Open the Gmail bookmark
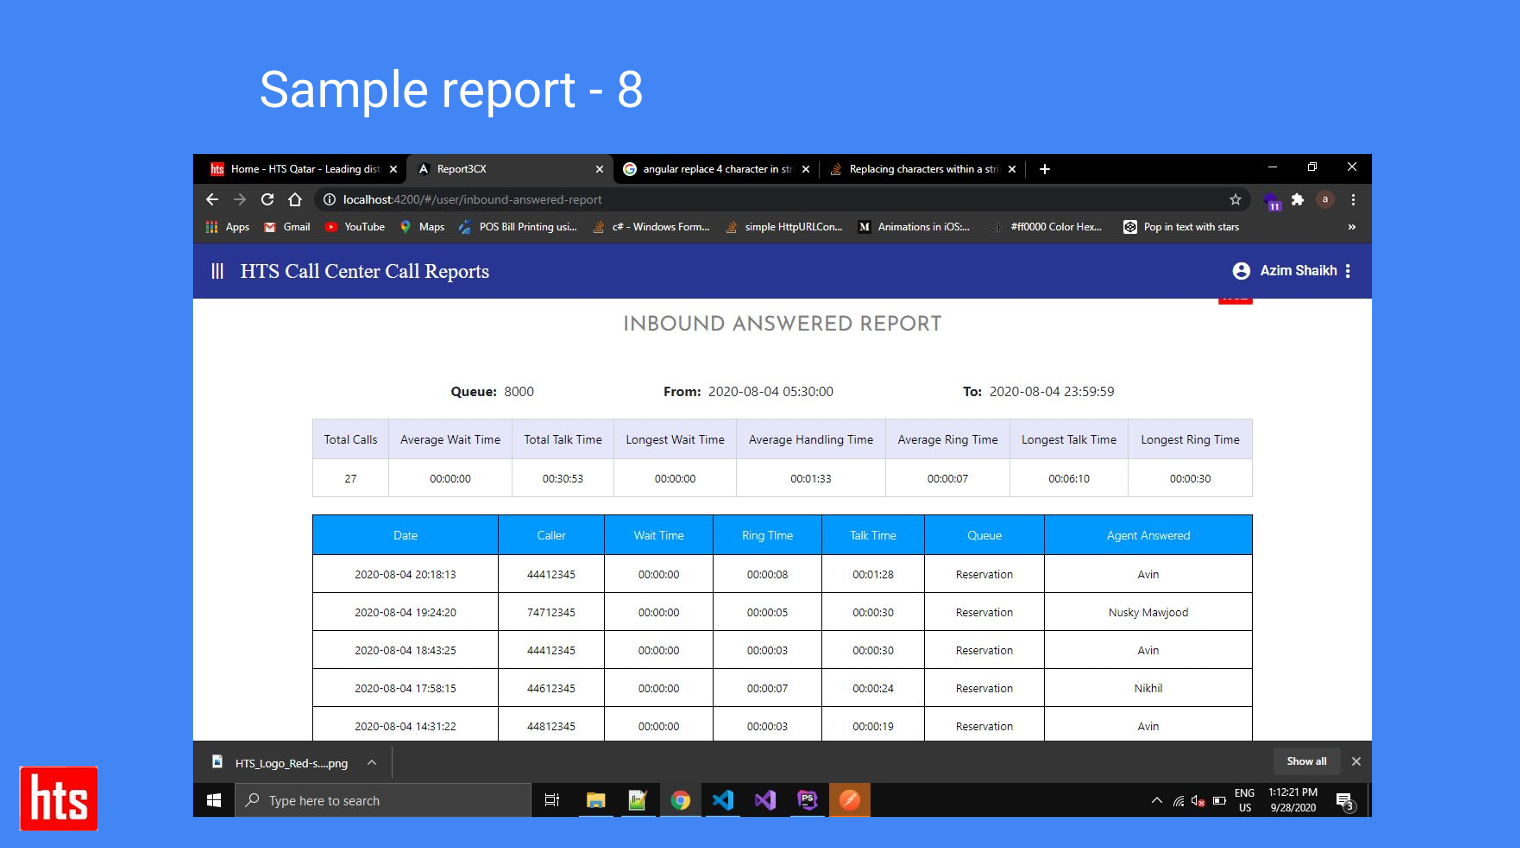The height and width of the screenshot is (848, 1520). click(287, 227)
